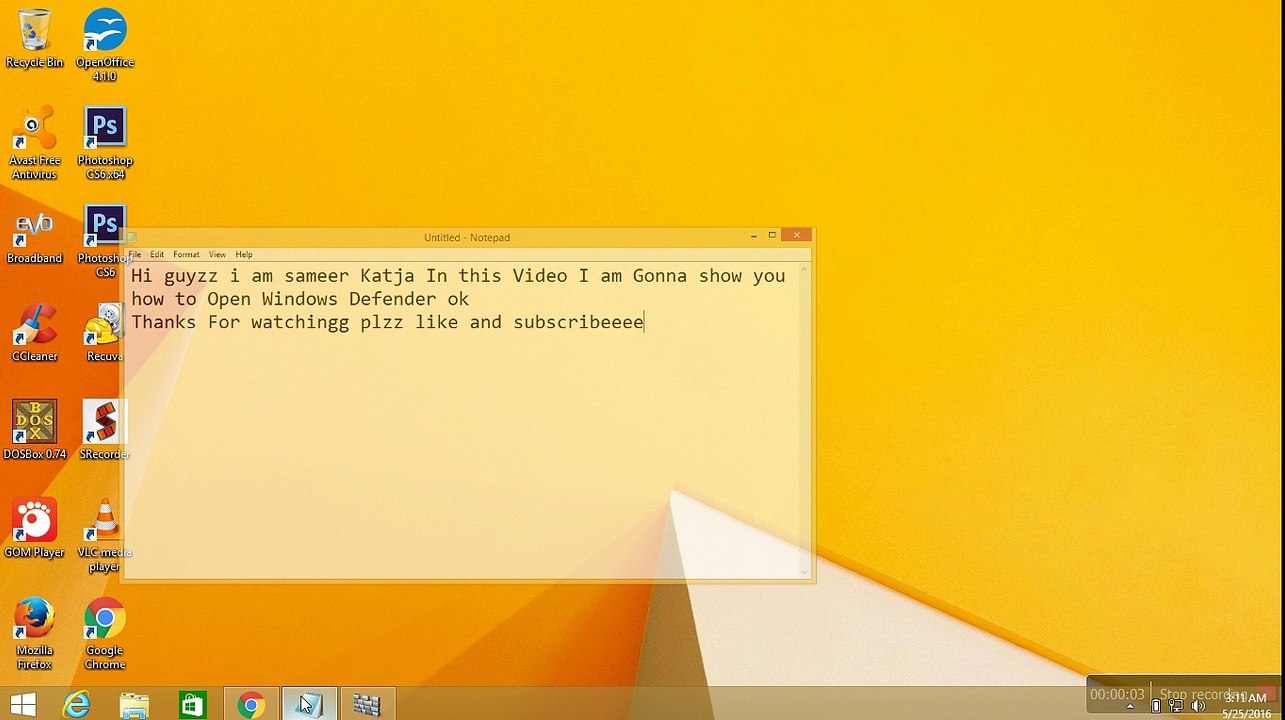1285x720 pixels.
Task: Place cursor after "subscribeeee" in Notepad text
Action: coord(646,322)
